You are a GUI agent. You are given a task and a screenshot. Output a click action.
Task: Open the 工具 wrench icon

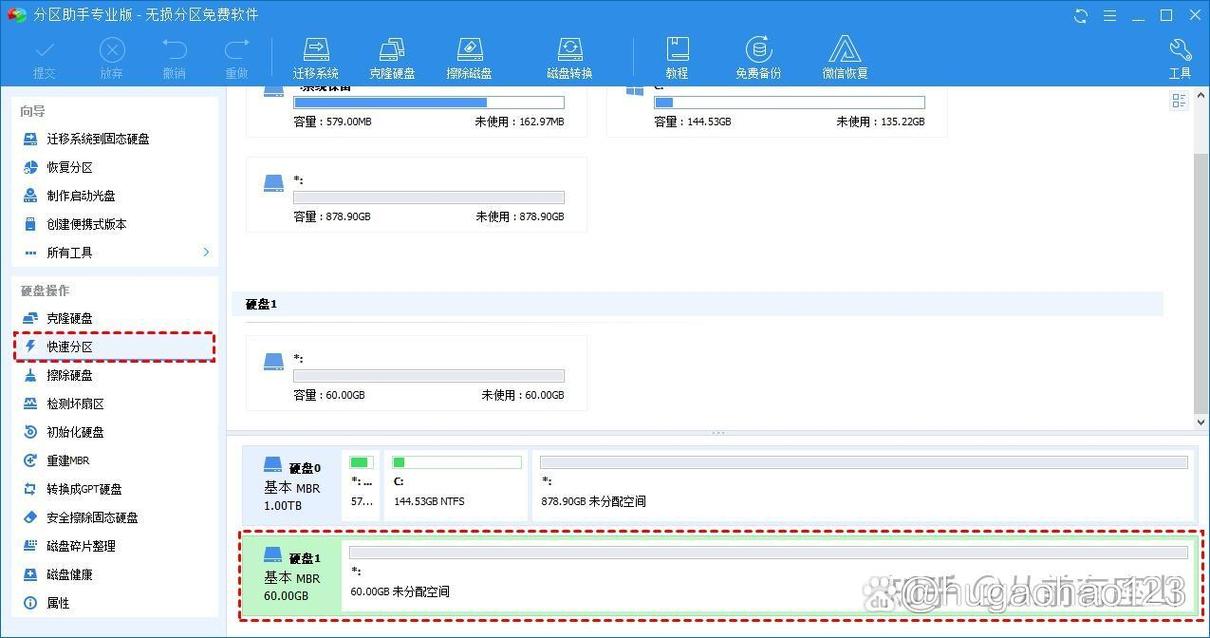pos(1180,57)
